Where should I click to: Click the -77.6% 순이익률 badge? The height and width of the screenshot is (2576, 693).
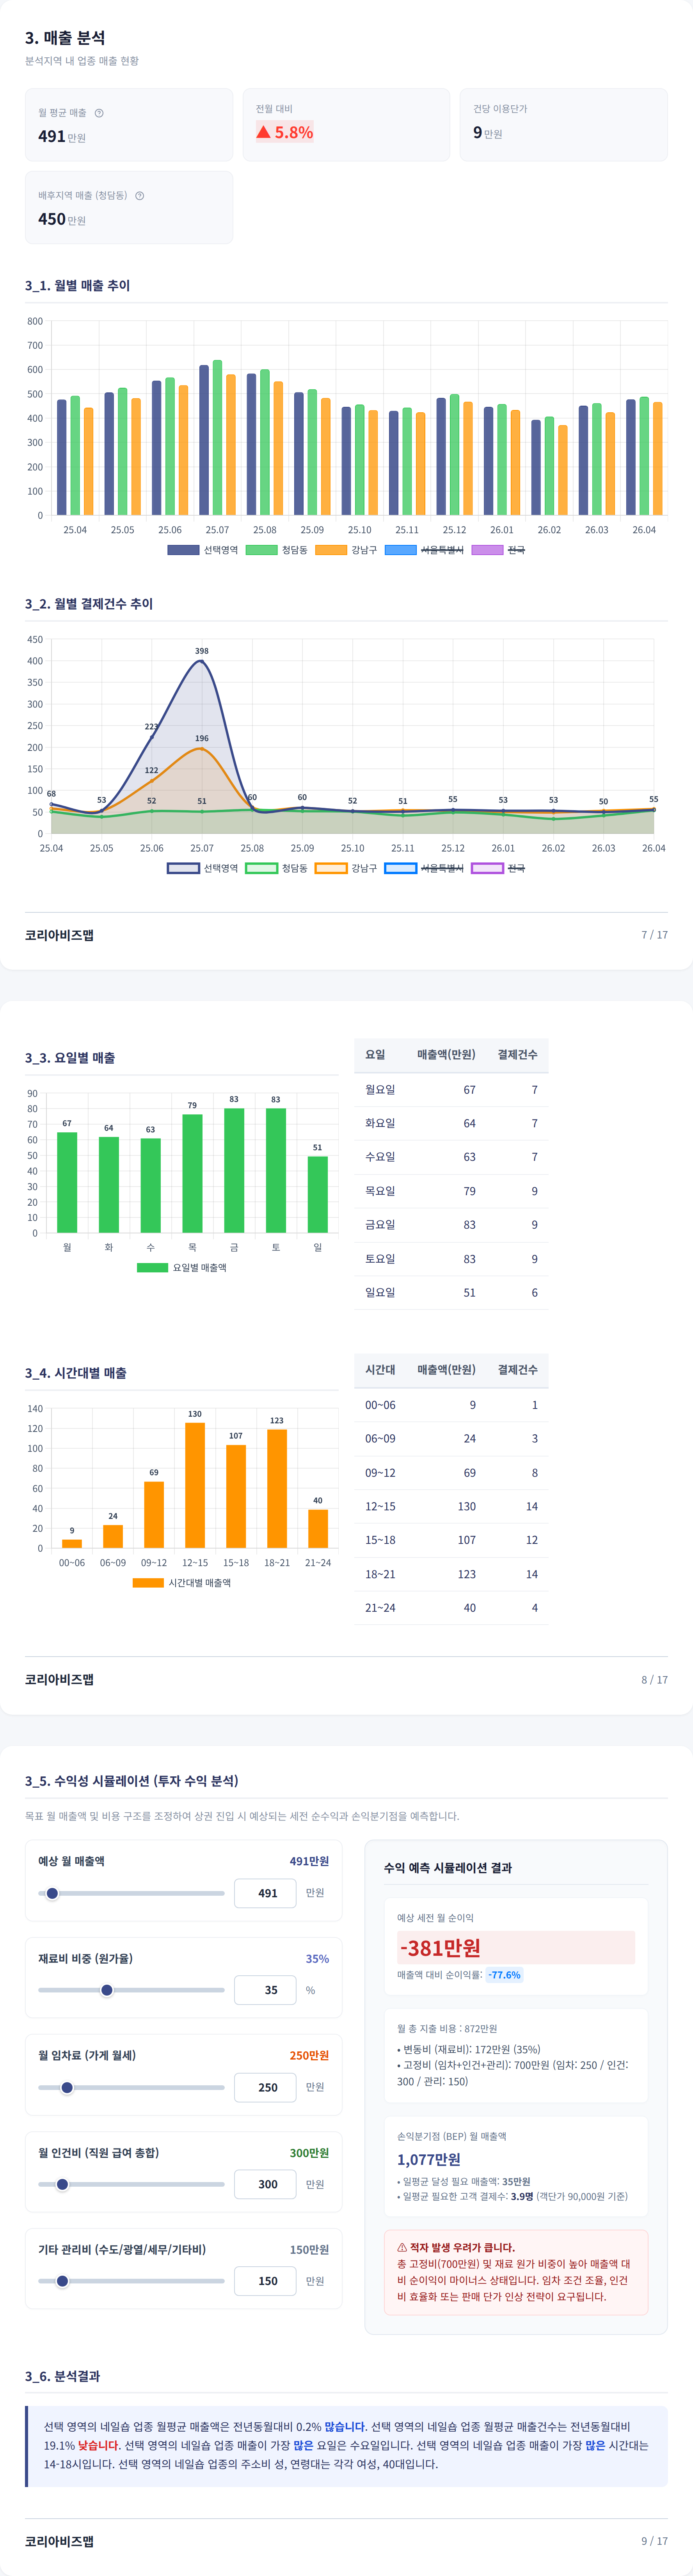[x=504, y=1975]
